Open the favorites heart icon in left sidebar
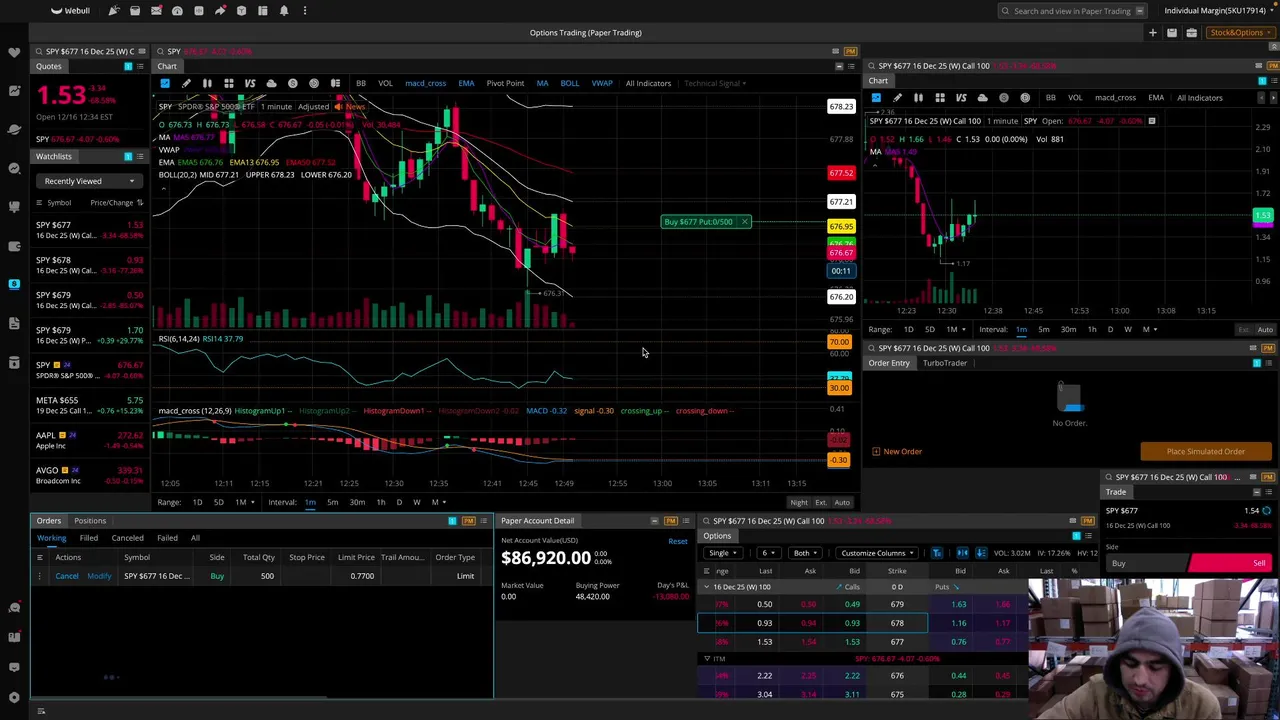The height and width of the screenshot is (720, 1280). point(14,51)
